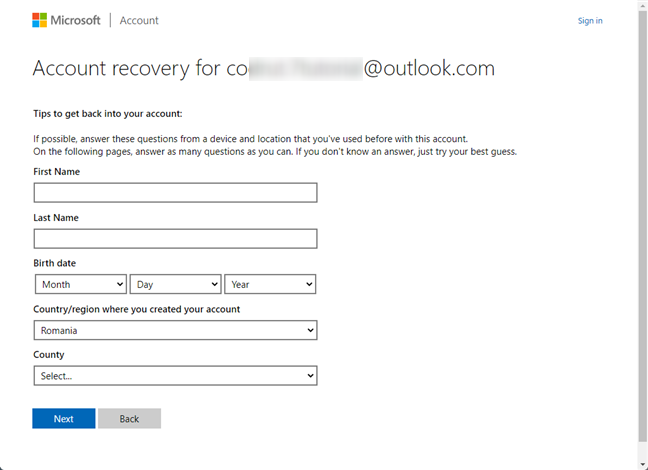The height and width of the screenshot is (470, 648).
Task: Click the 'Birth date' label
Action: [55, 263]
